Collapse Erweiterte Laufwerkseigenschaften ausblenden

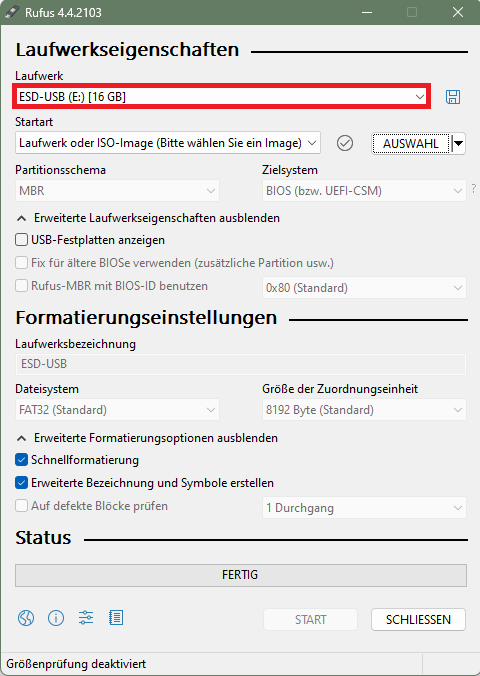[x=148, y=218]
